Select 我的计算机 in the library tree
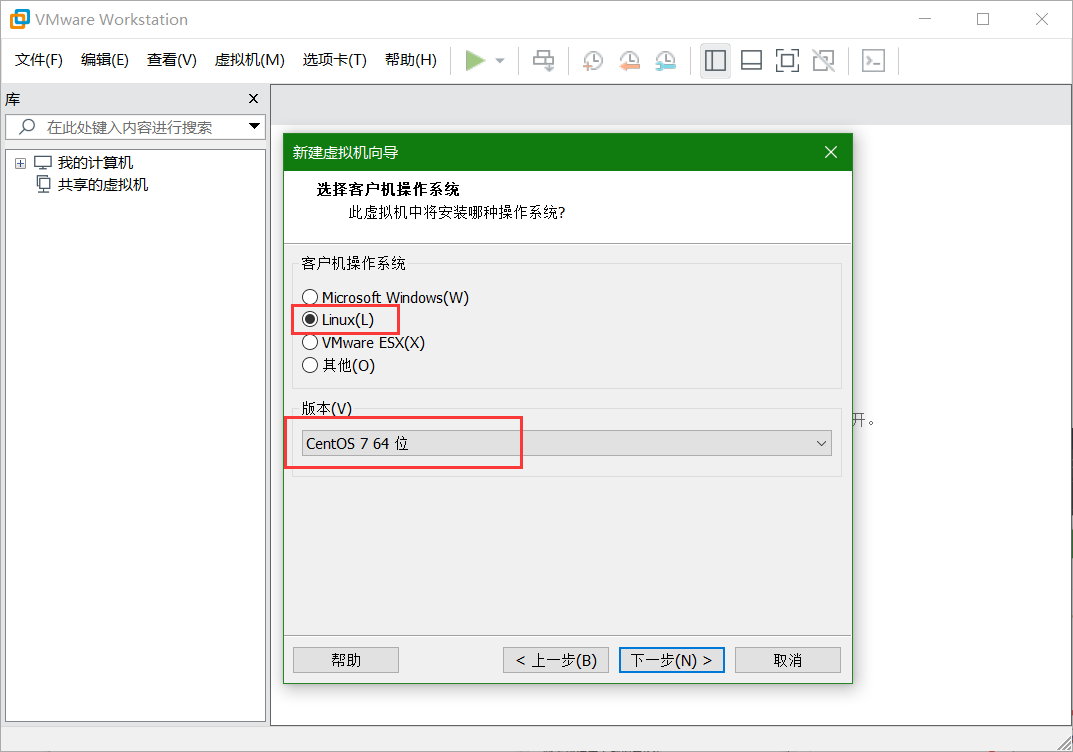Screen dimensions: 1073x752 95,163
